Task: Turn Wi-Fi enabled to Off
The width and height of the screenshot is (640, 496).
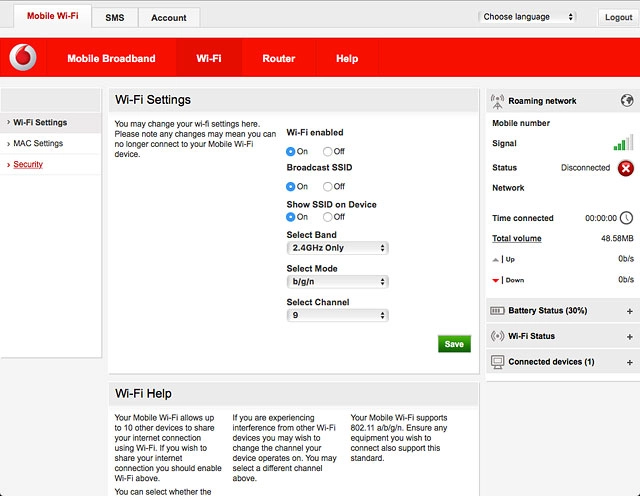Action: pyautogui.click(x=327, y=151)
